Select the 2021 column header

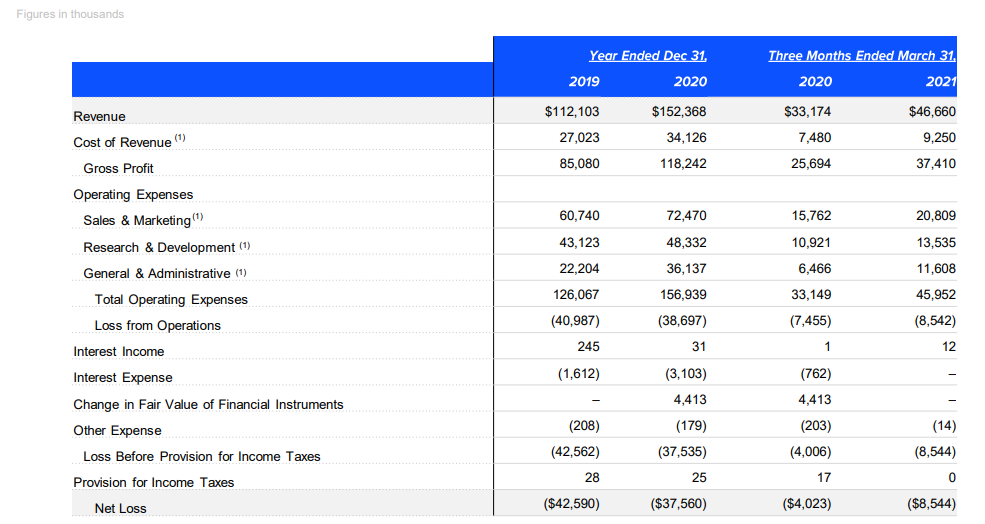pos(941,82)
